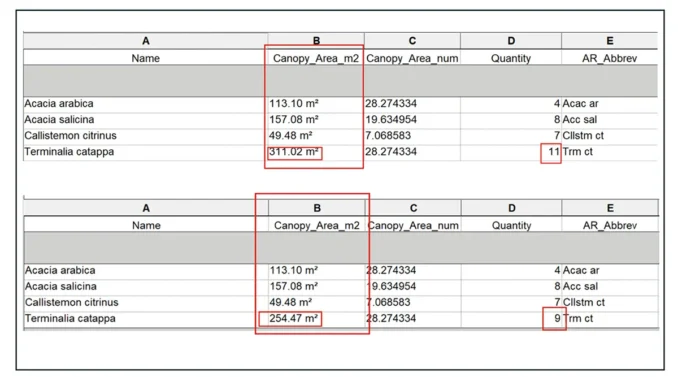Select column C header in first table
Image resolution: width=678 pixels, height=377 pixels.
click(x=412, y=41)
